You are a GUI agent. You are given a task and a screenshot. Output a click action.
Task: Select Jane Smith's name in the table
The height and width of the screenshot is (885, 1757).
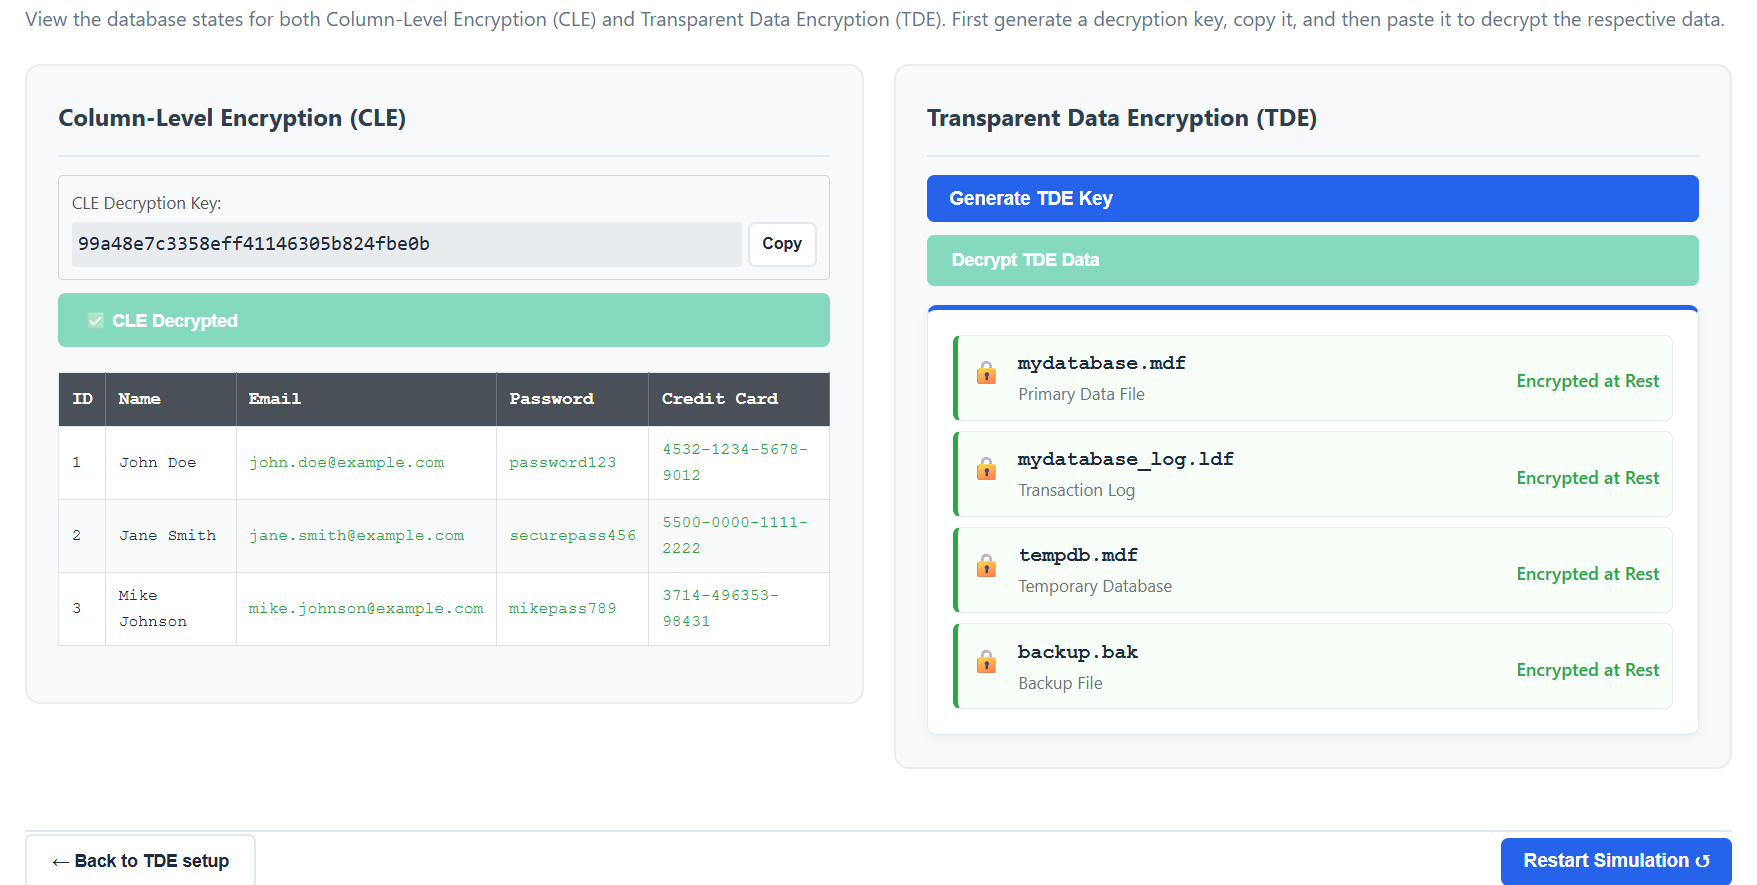tap(167, 536)
